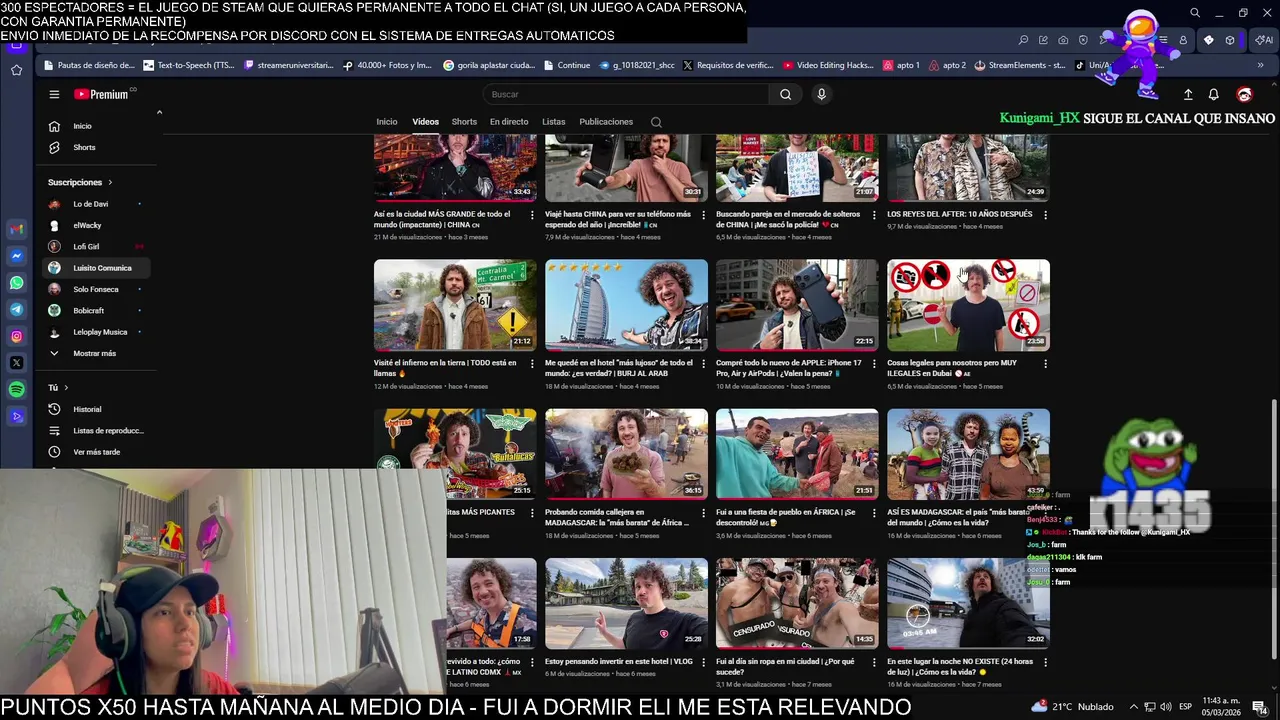This screenshot has width=1280, height=720.
Task: Expand the Suscripciones section chevron
Action: click(110, 182)
